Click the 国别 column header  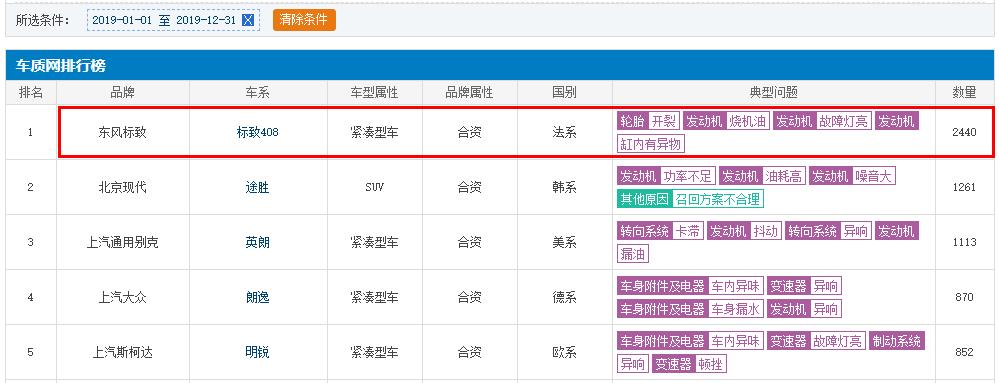(564, 92)
